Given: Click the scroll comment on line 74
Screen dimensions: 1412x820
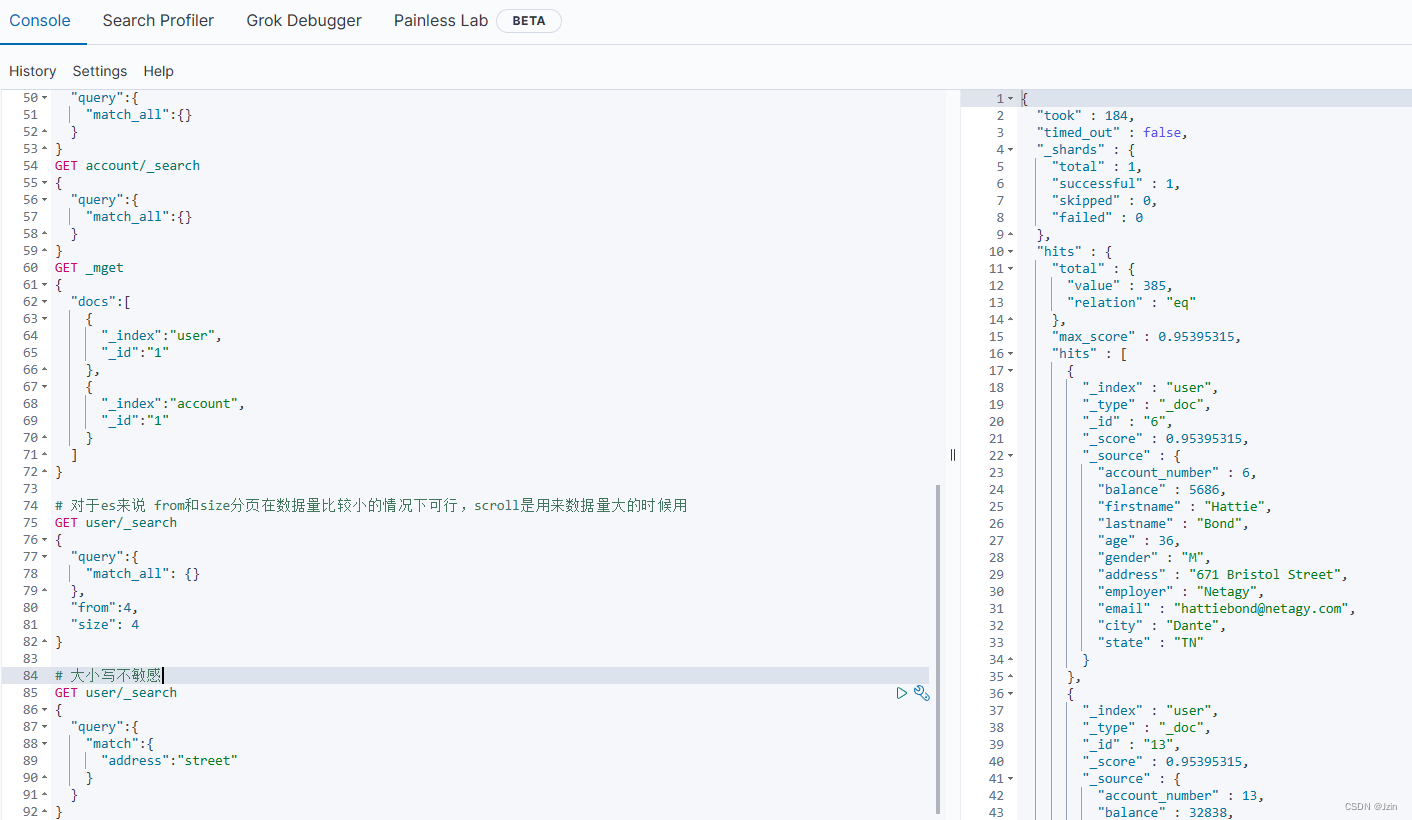Looking at the screenshot, I should (371, 506).
